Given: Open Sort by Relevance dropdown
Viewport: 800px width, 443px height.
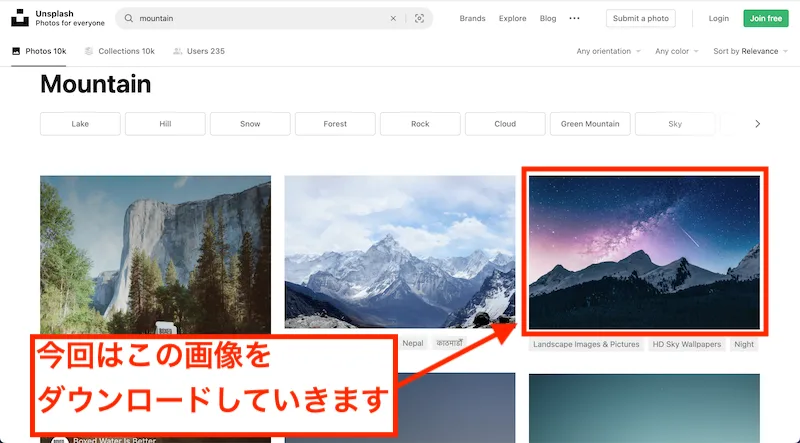Looking at the screenshot, I should click(x=751, y=51).
